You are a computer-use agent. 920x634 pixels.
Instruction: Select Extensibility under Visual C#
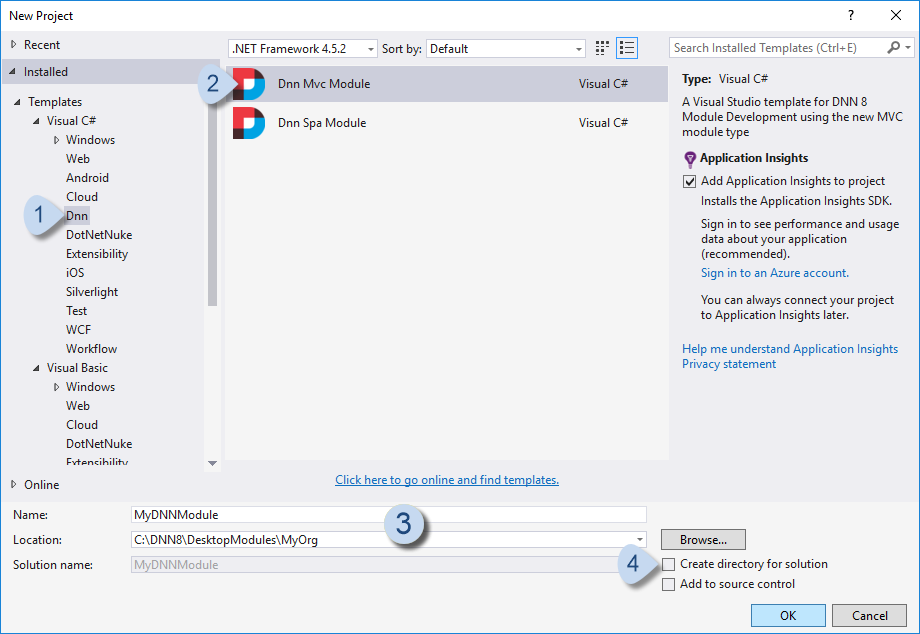click(x=97, y=254)
